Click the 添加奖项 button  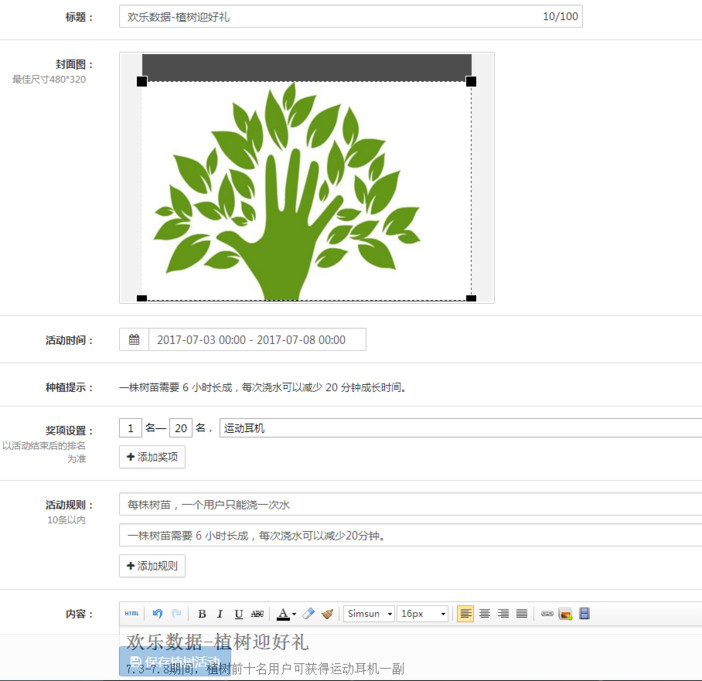[x=152, y=457]
